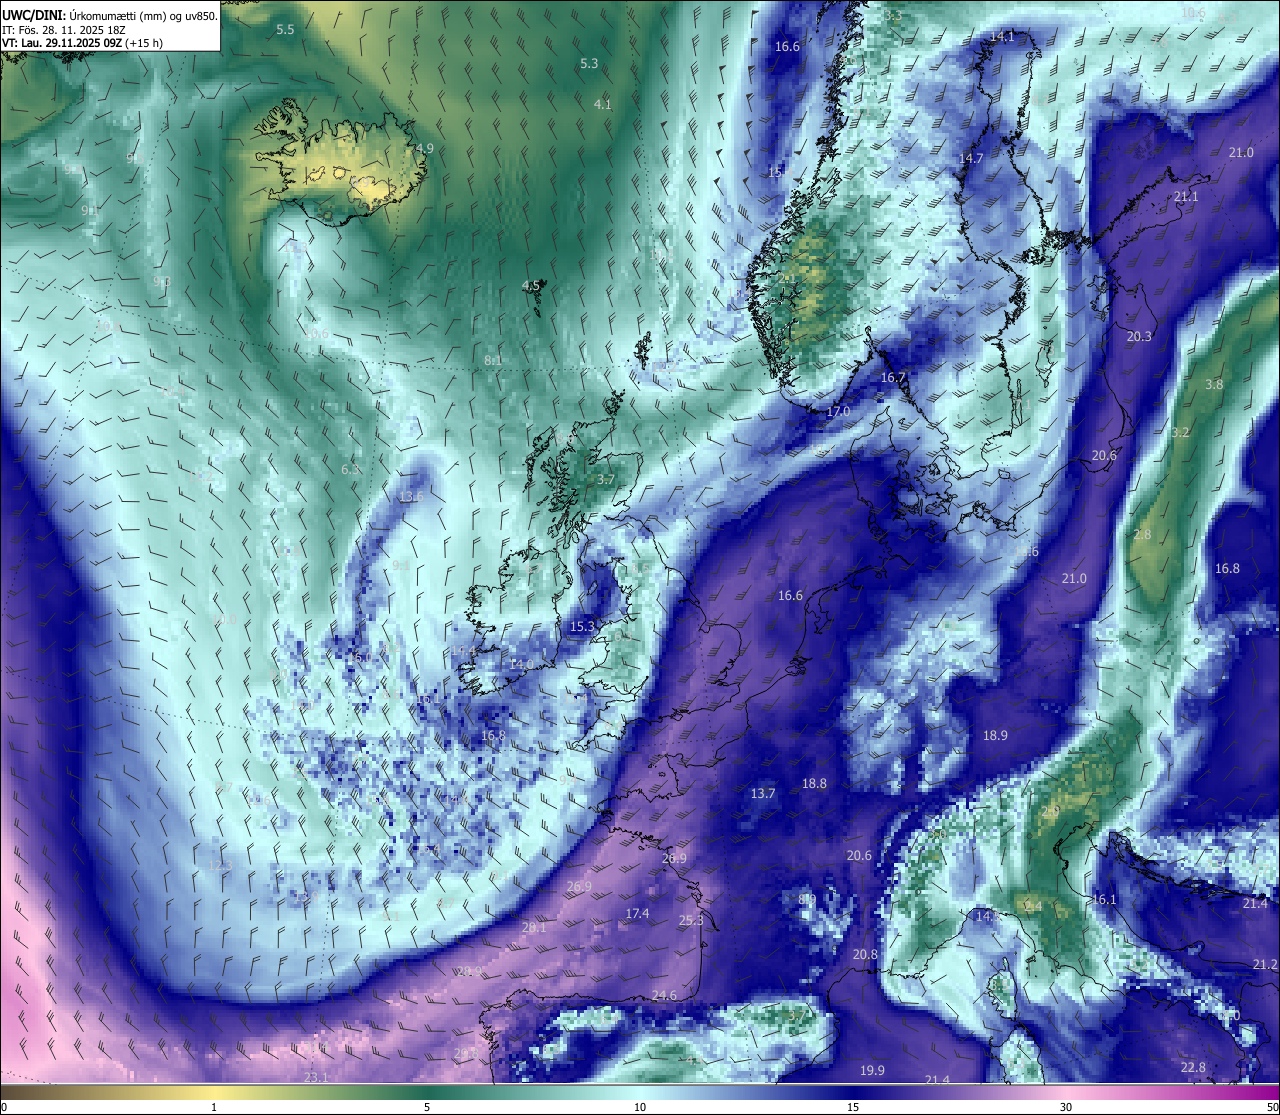Click the 13.6 map value
The height and width of the screenshot is (1115, 1280).
[x=411, y=496]
